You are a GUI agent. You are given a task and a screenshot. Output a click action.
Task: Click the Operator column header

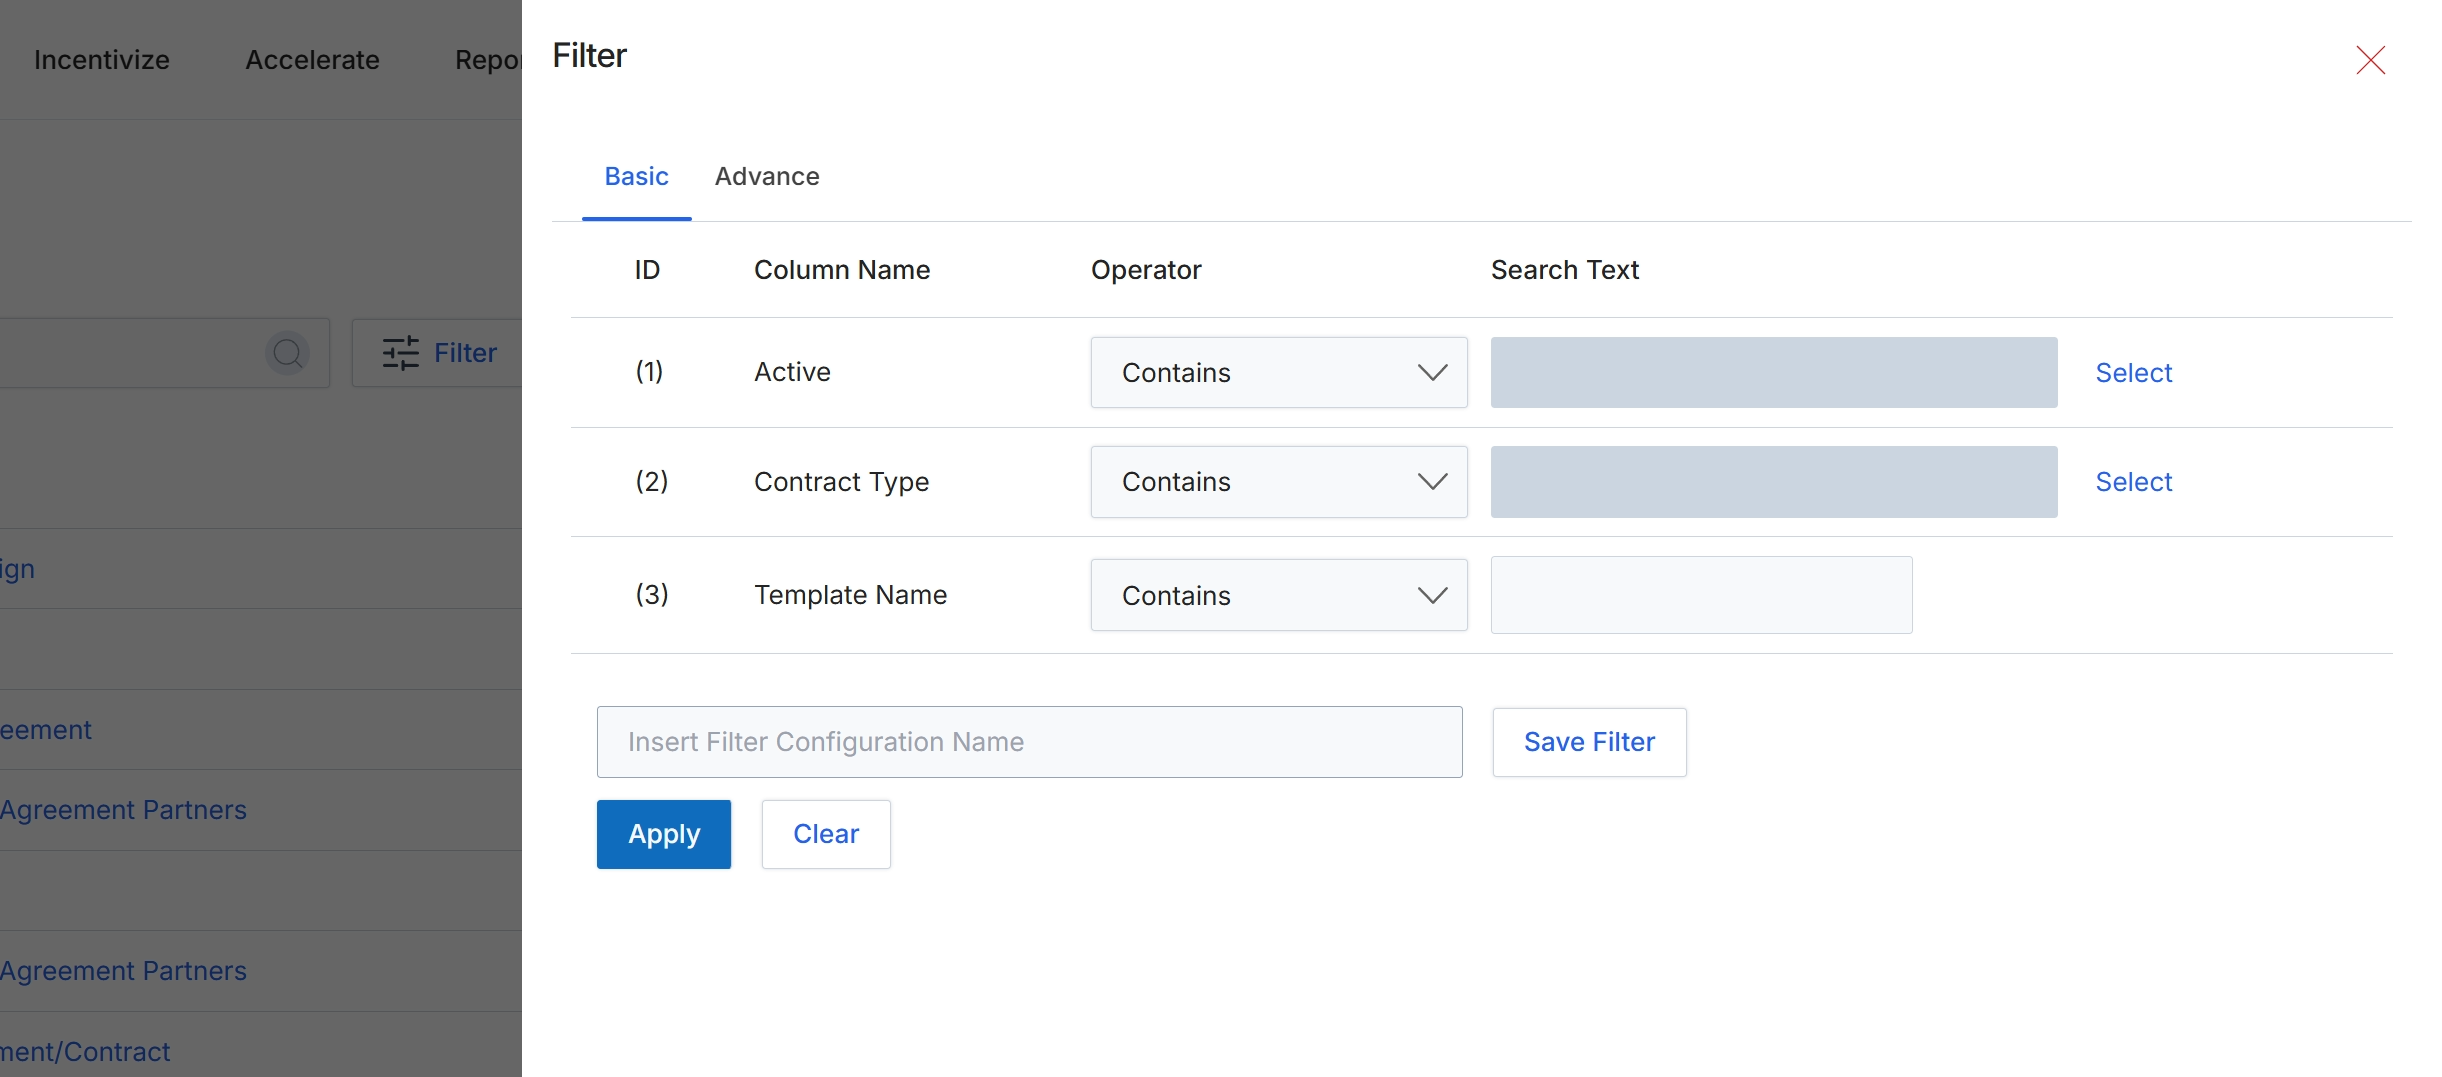point(1146,270)
